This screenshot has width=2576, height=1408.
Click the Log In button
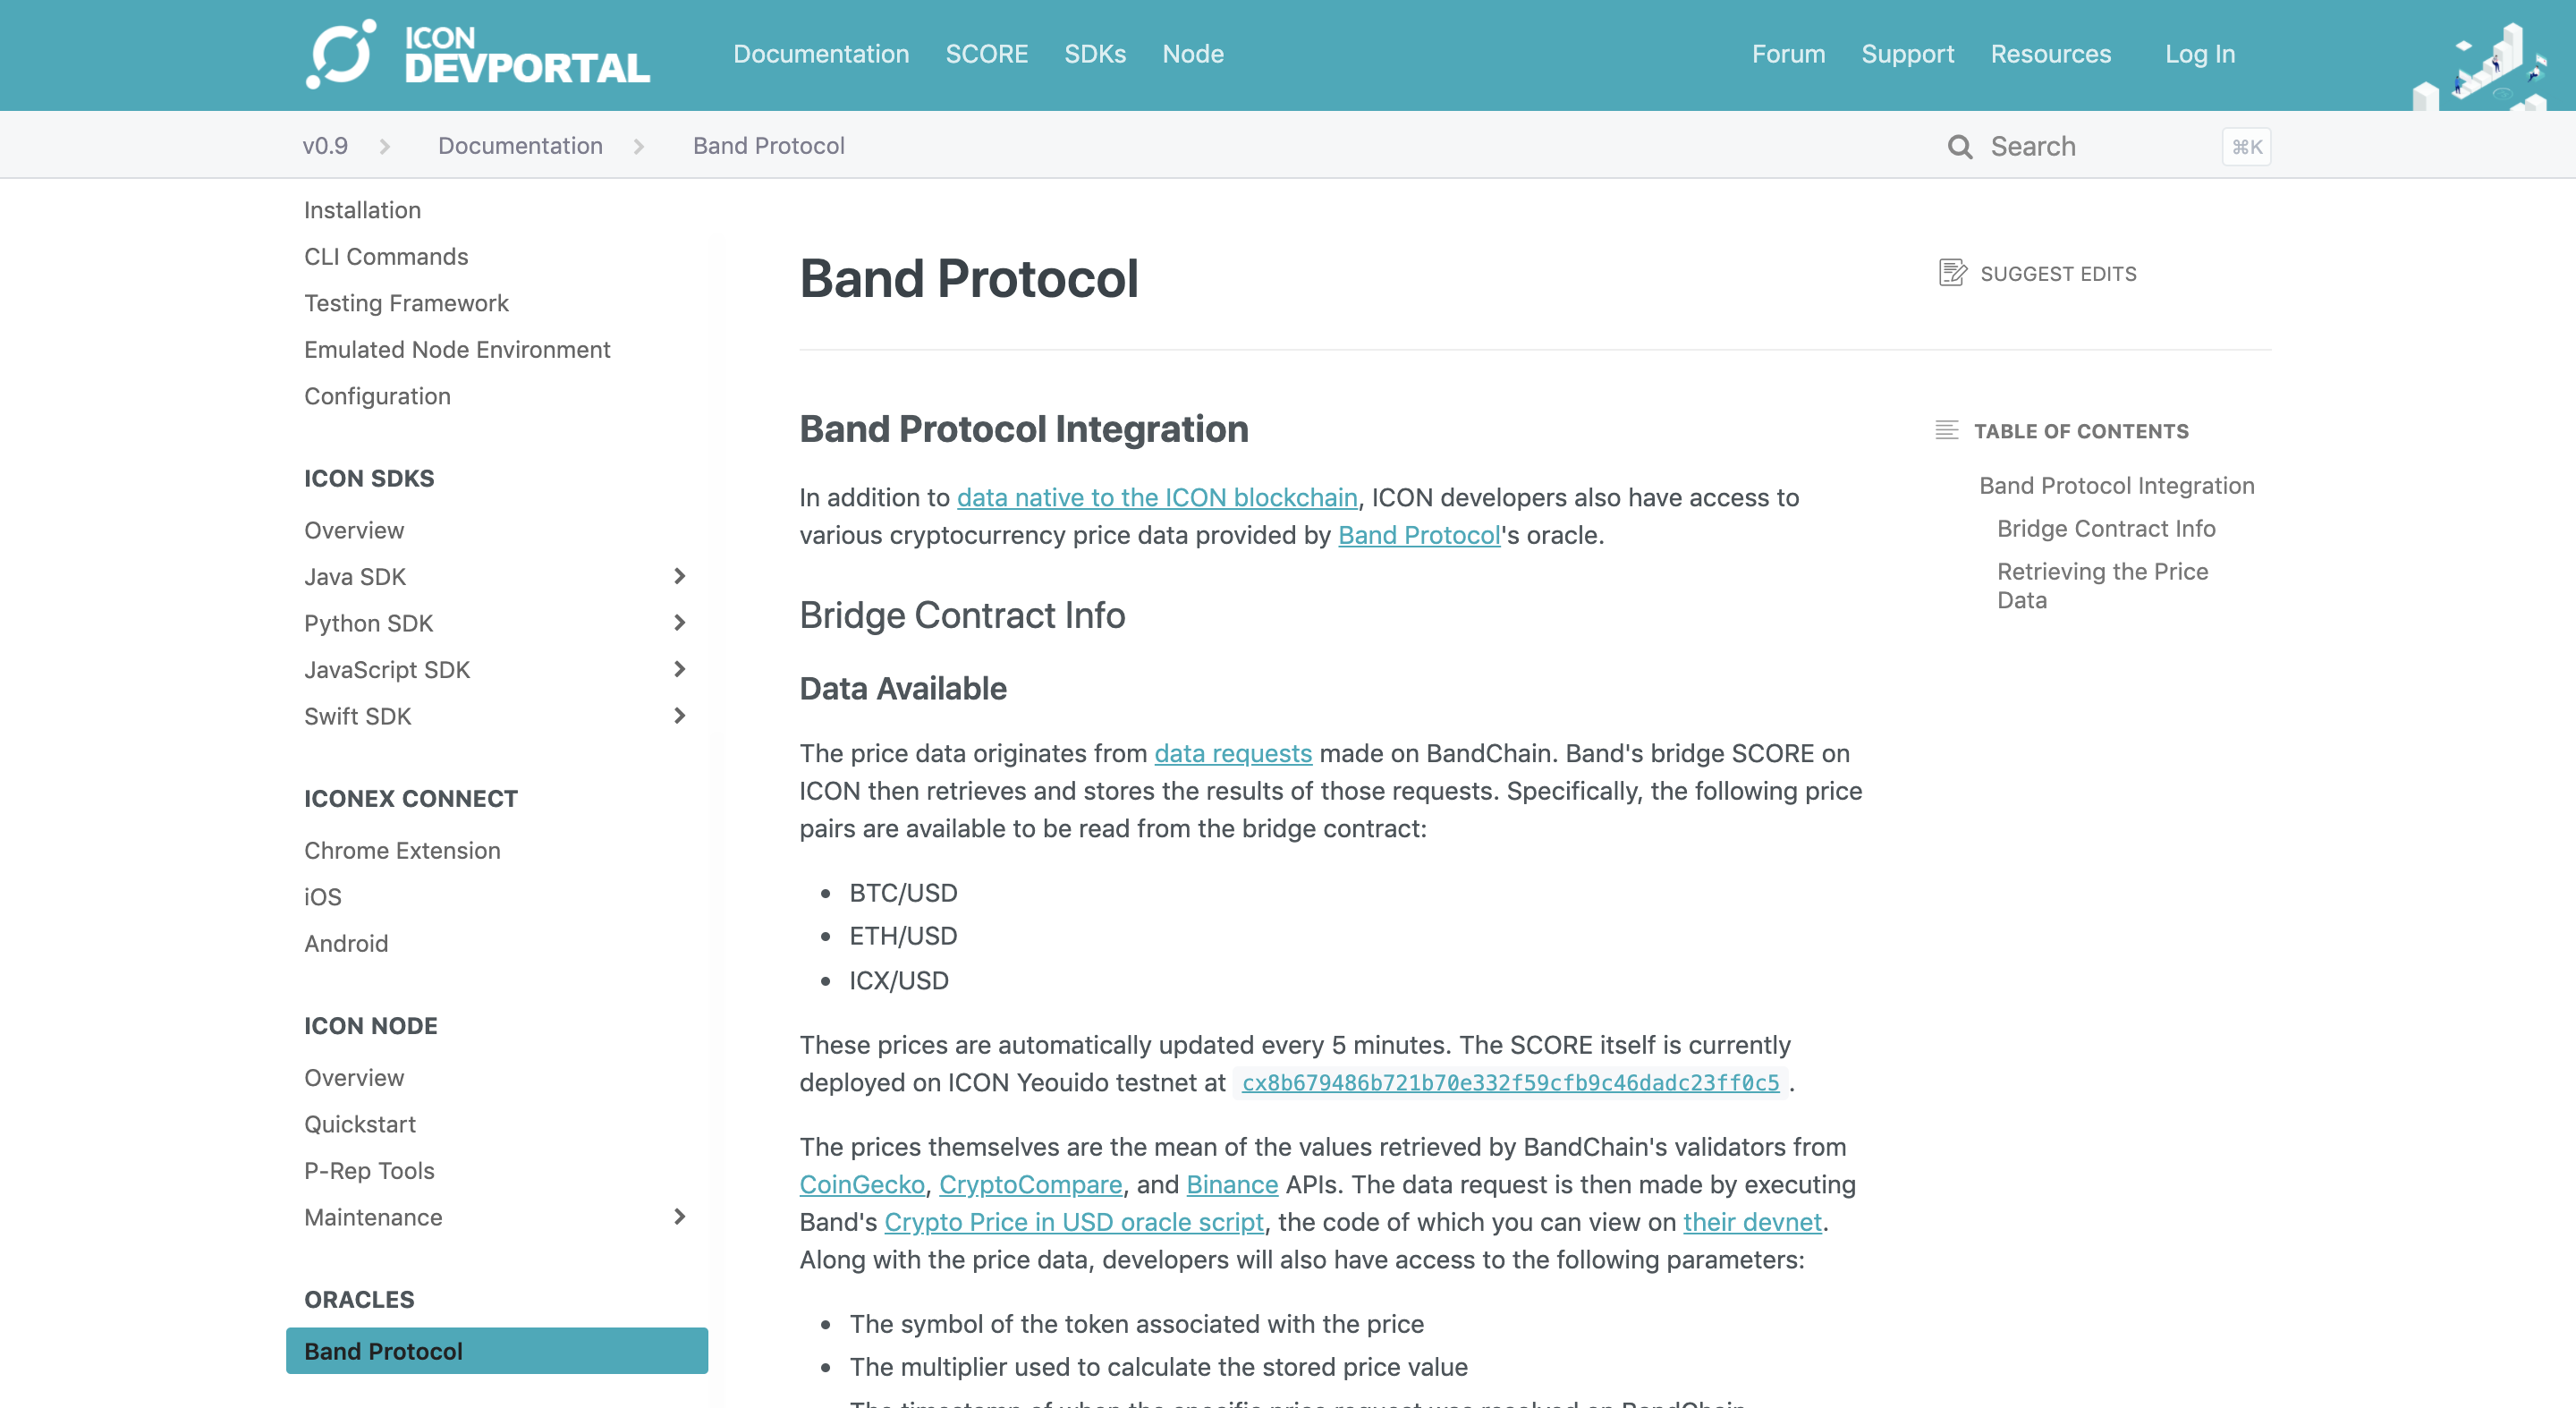point(2199,54)
